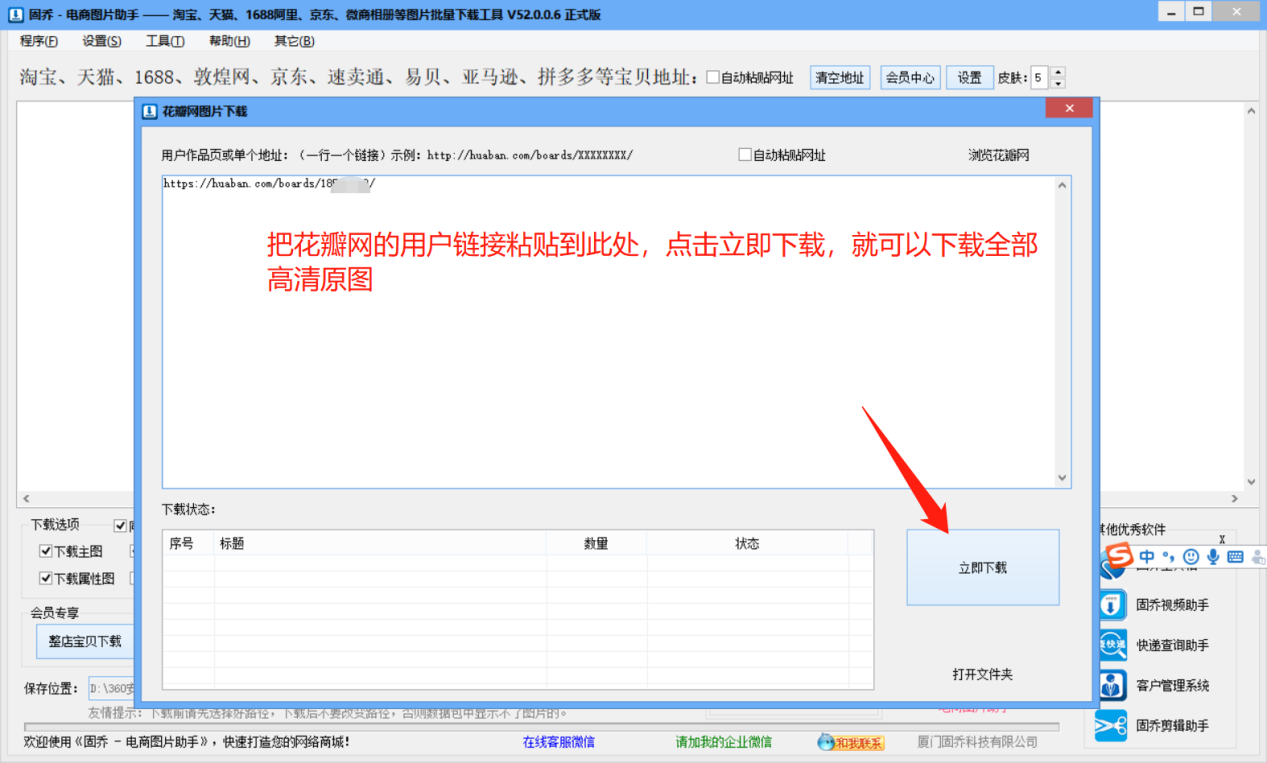Image resolution: width=1267 pixels, height=763 pixels.
Task: Open the 设置(S) menu
Action: pos(101,41)
